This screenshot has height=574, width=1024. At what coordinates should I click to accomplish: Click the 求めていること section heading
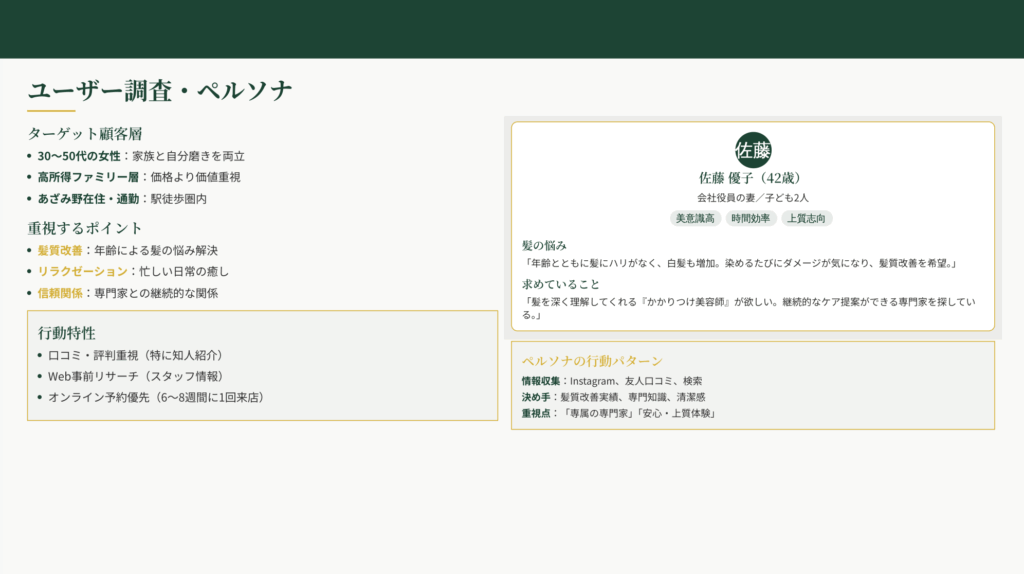(560, 284)
